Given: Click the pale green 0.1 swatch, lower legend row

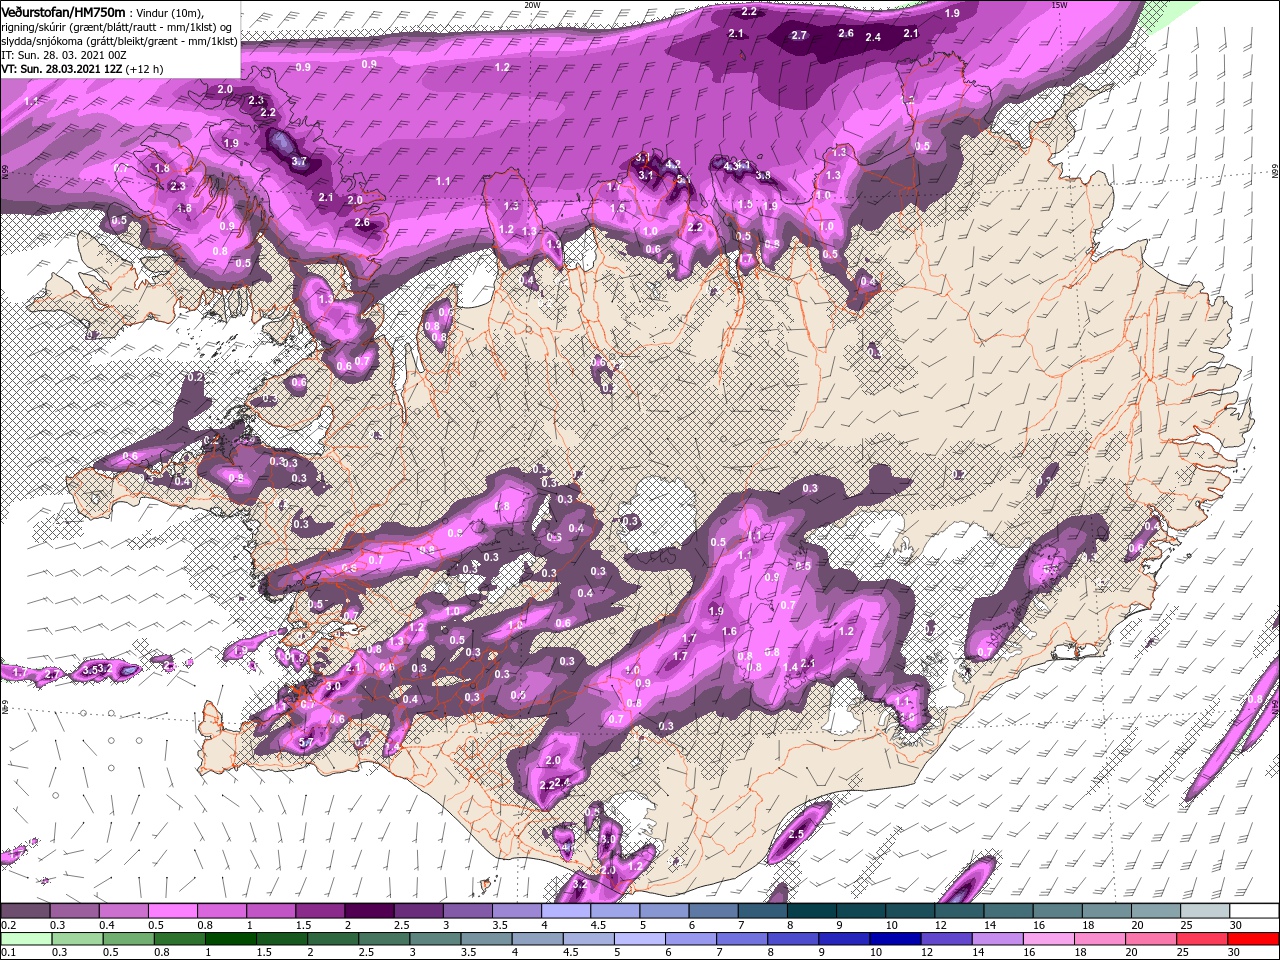Looking at the screenshot, I should coord(25,939).
